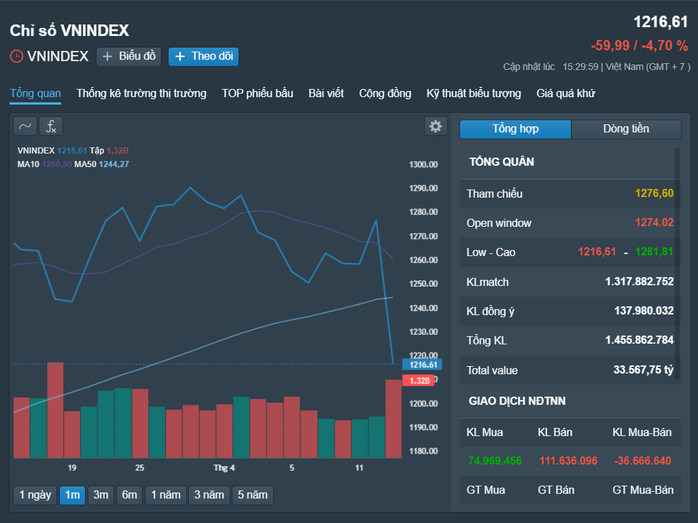Click the Low value 1216,61 in panel
Image resolution: width=698 pixels, height=523 pixels.
[x=597, y=252]
